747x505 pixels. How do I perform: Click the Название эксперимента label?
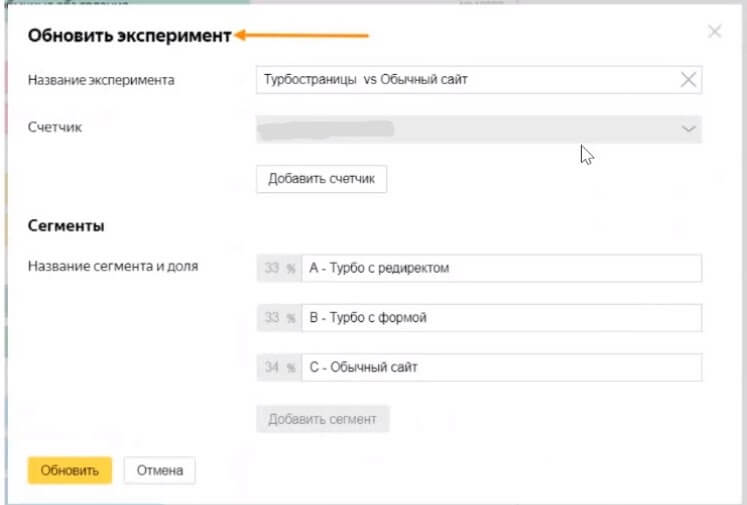point(101,80)
